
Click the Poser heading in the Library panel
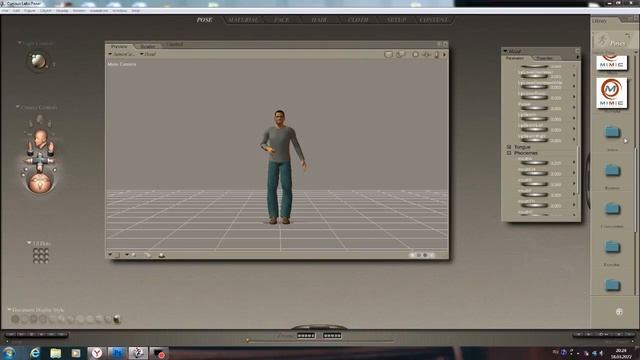click(617, 43)
